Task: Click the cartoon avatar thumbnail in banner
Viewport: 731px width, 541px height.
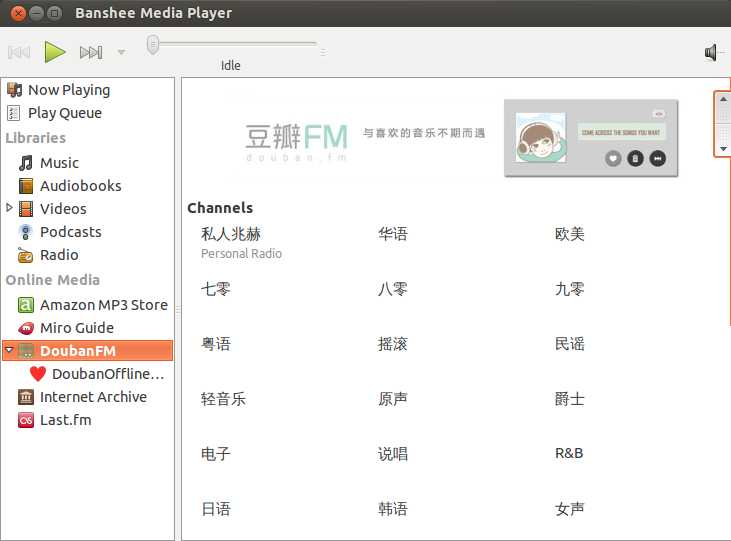Action: click(541, 138)
